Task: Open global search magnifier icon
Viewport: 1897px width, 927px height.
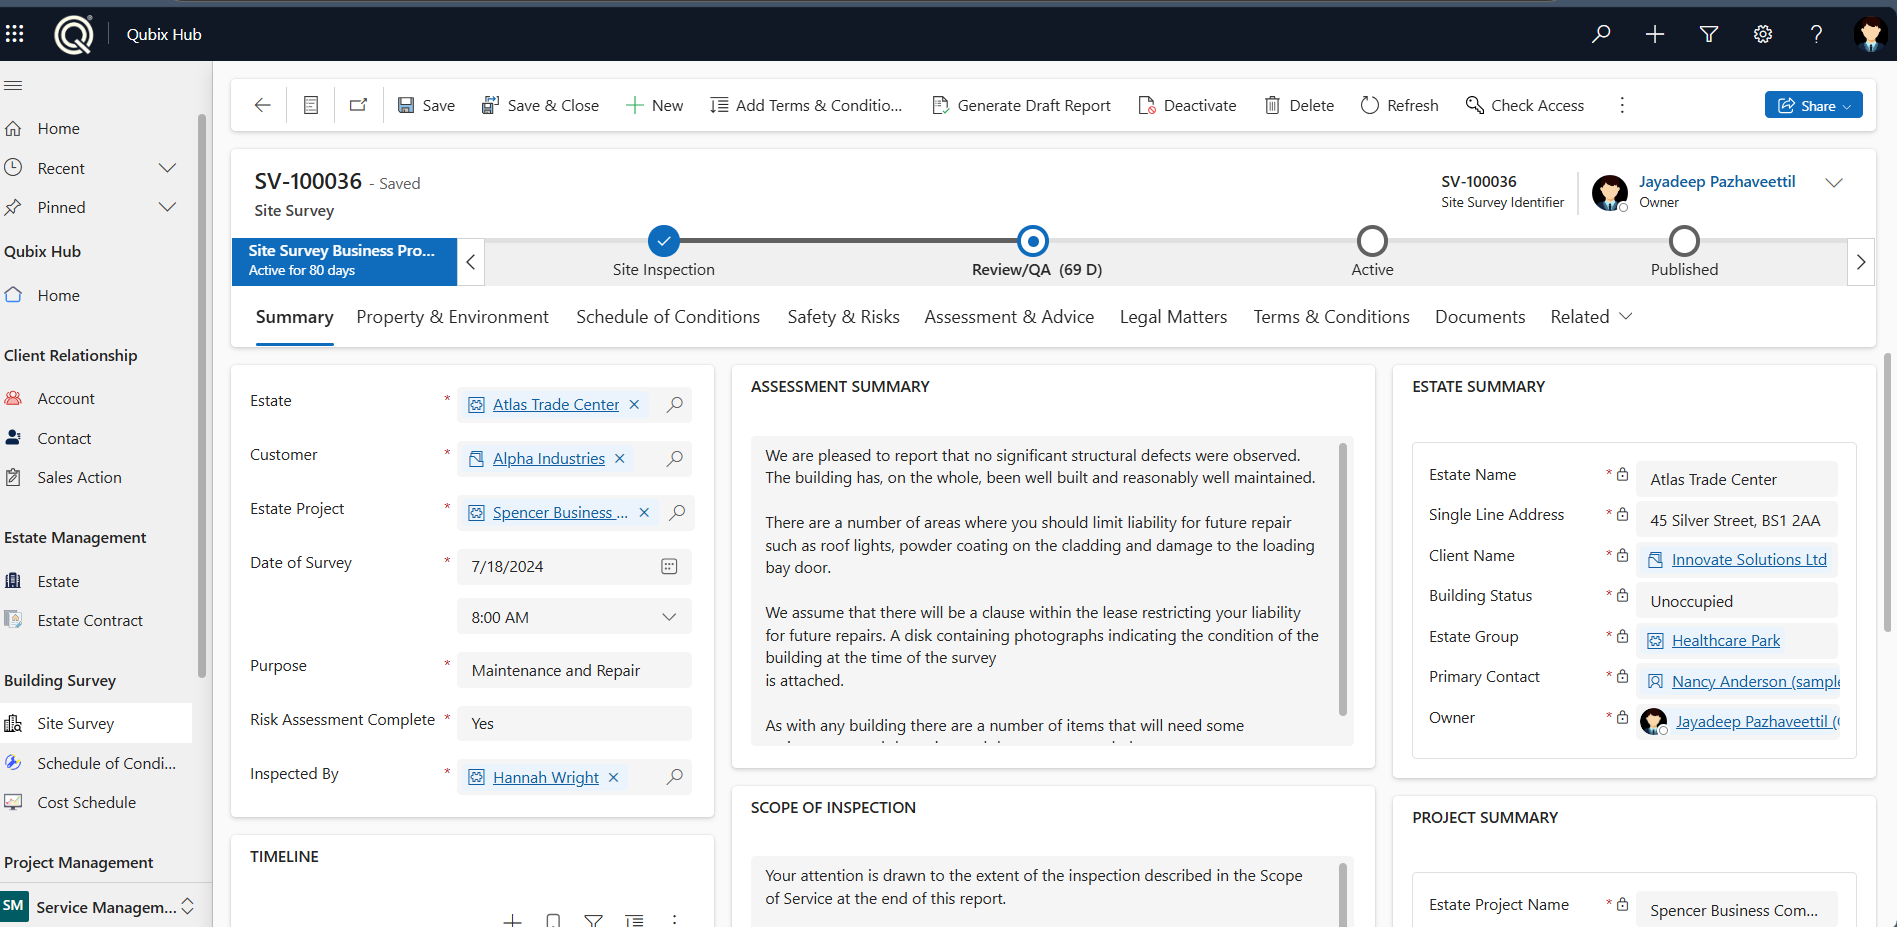Action: [1601, 33]
